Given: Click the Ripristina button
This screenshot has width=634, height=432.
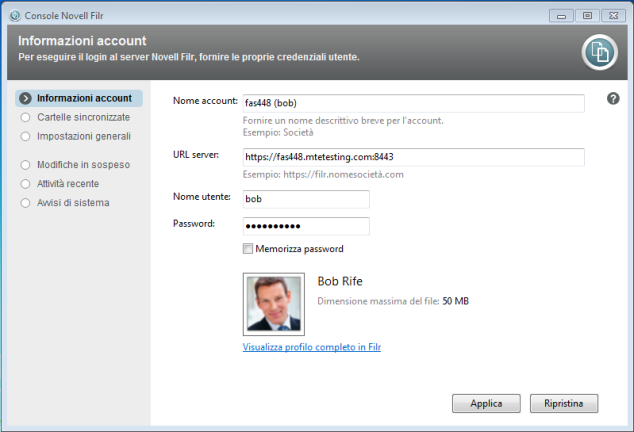Looking at the screenshot, I should tap(564, 403).
